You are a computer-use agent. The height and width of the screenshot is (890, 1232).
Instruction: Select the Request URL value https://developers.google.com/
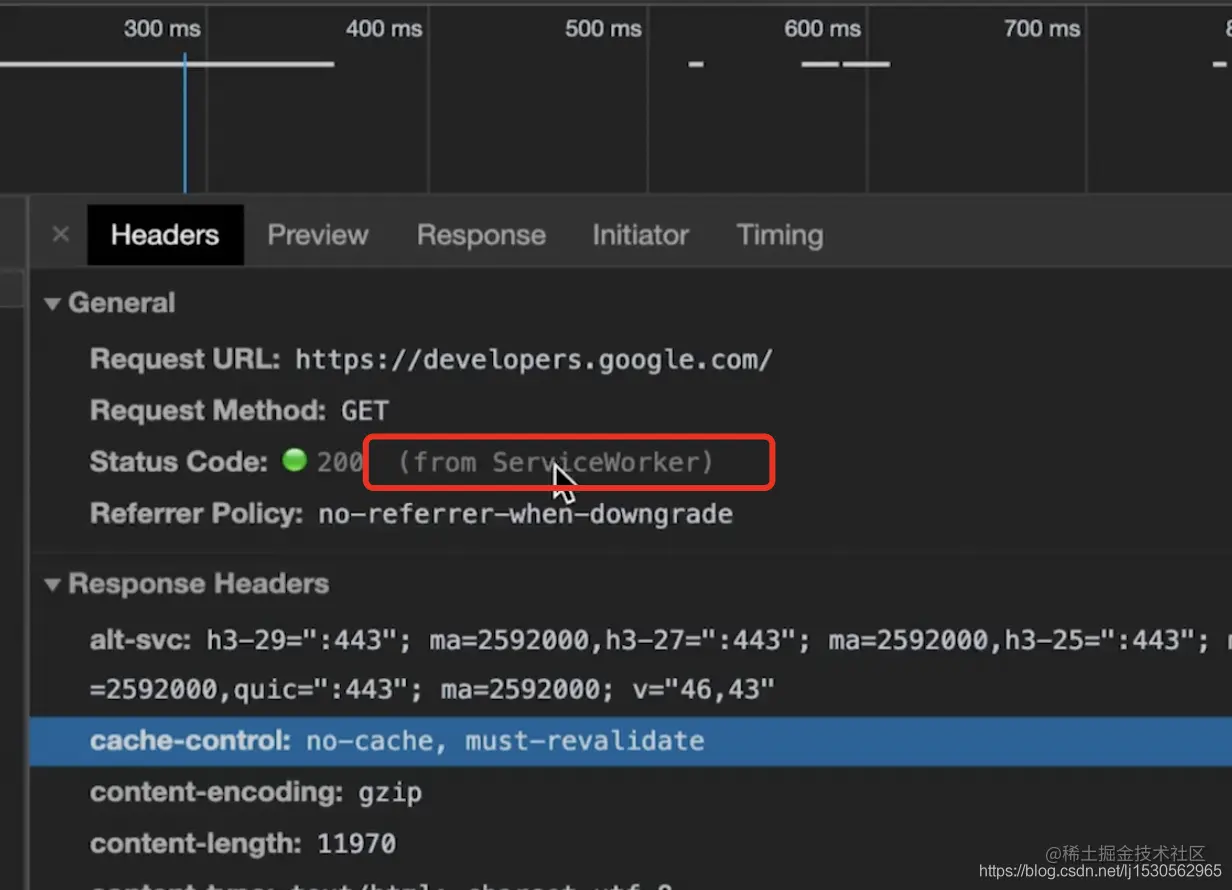[x=534, y=360]
